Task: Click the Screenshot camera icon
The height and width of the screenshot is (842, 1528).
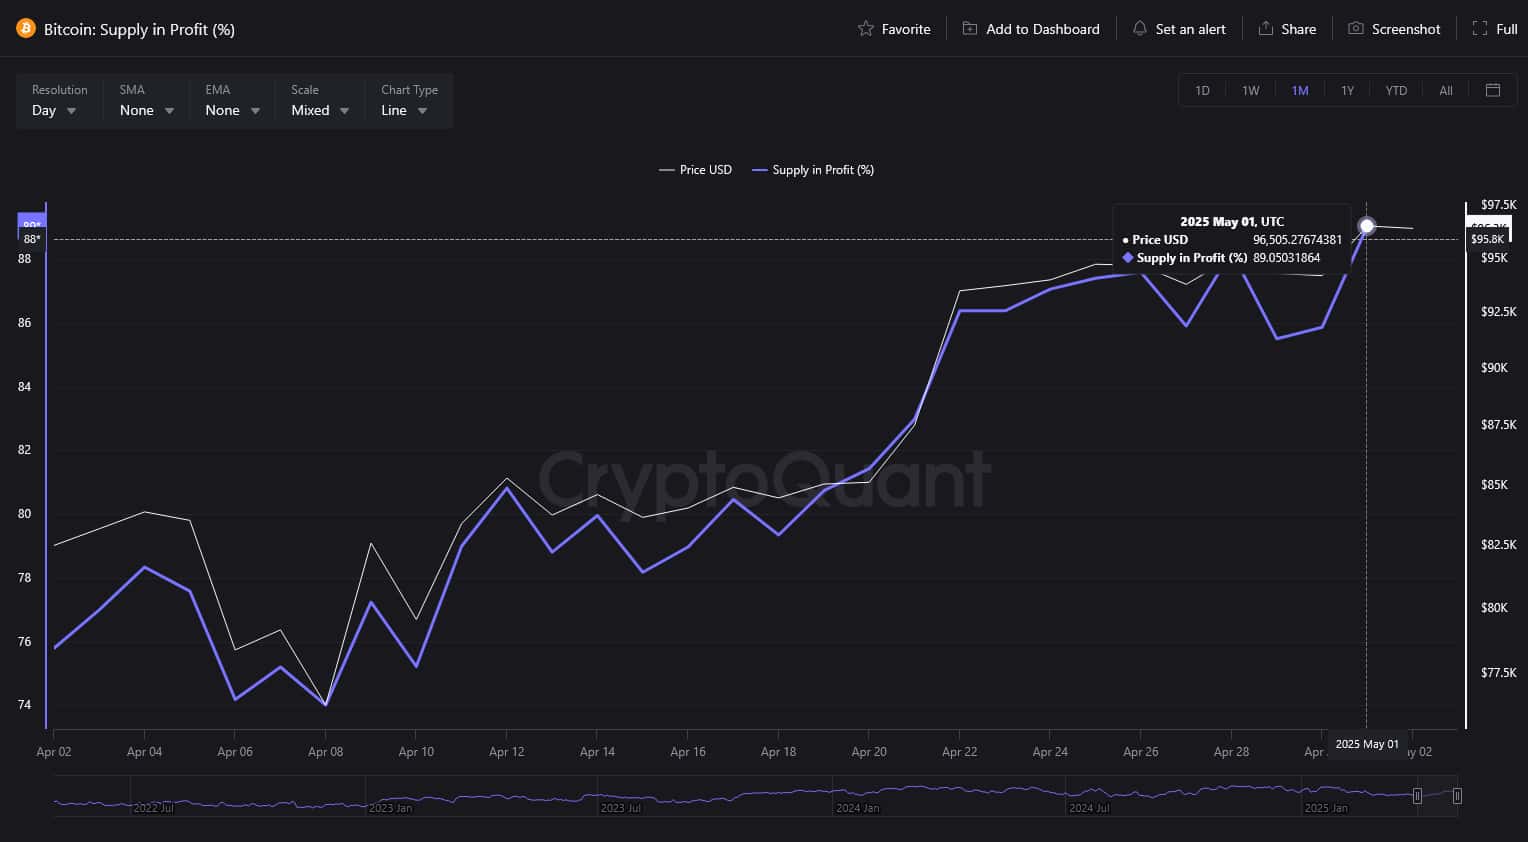Action: point(1355,29)
